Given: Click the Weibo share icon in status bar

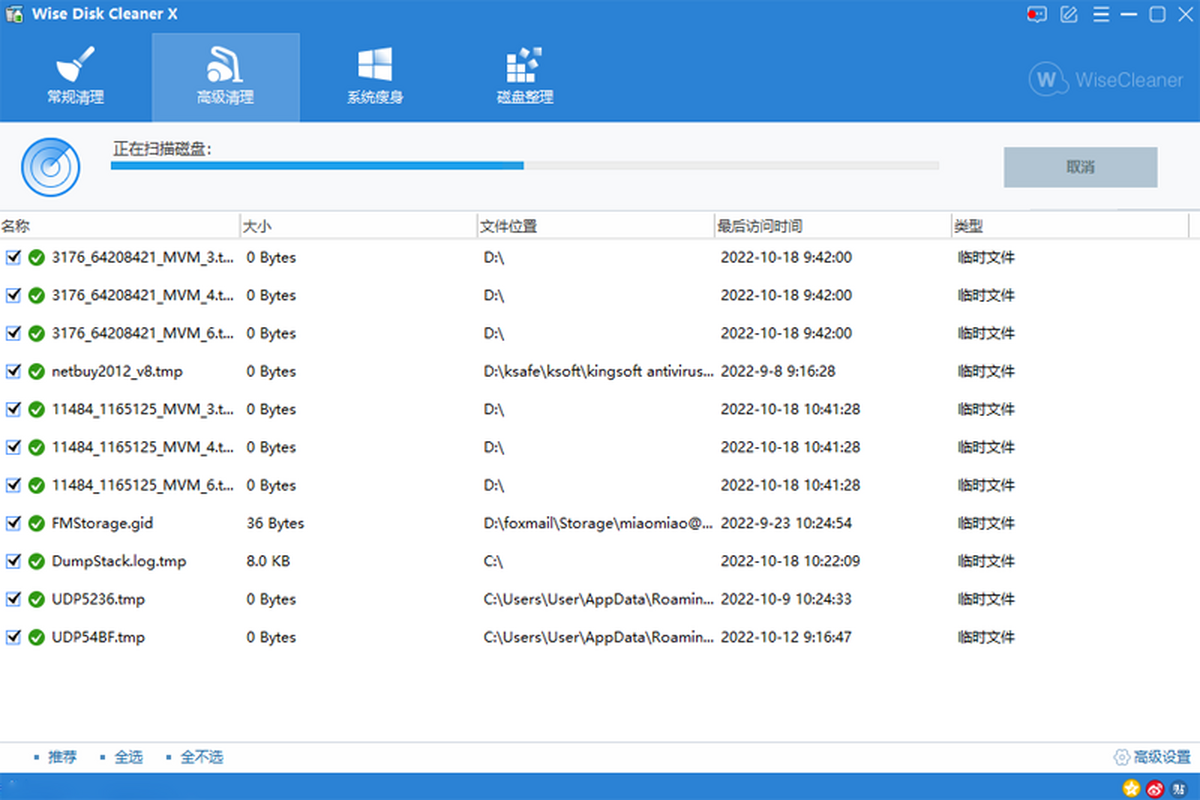Looking at the screenshot, I should 1155,787.
